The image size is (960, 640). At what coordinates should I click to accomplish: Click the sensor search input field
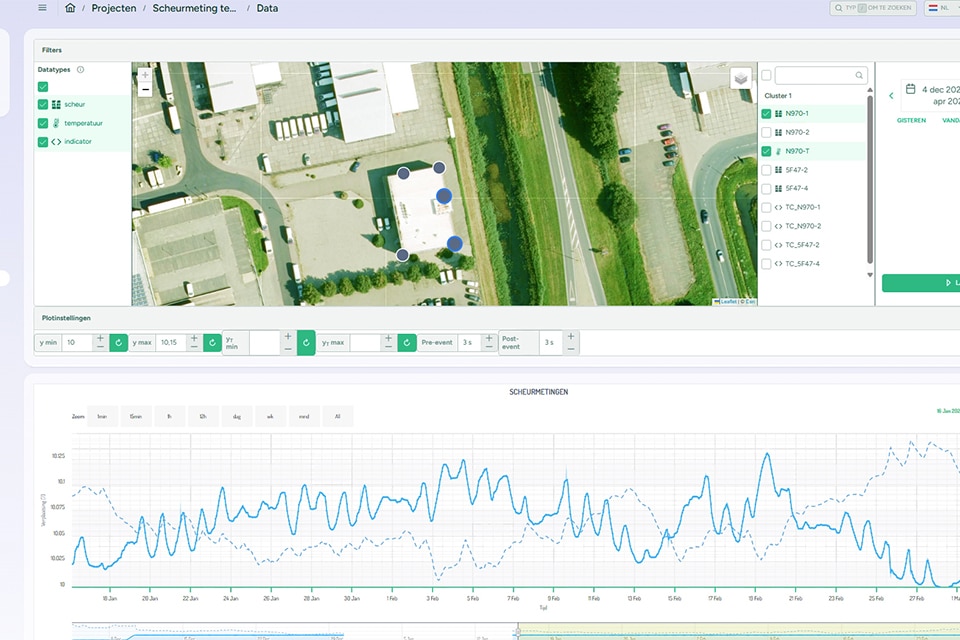pyautogui.click(x=821, y=75)
